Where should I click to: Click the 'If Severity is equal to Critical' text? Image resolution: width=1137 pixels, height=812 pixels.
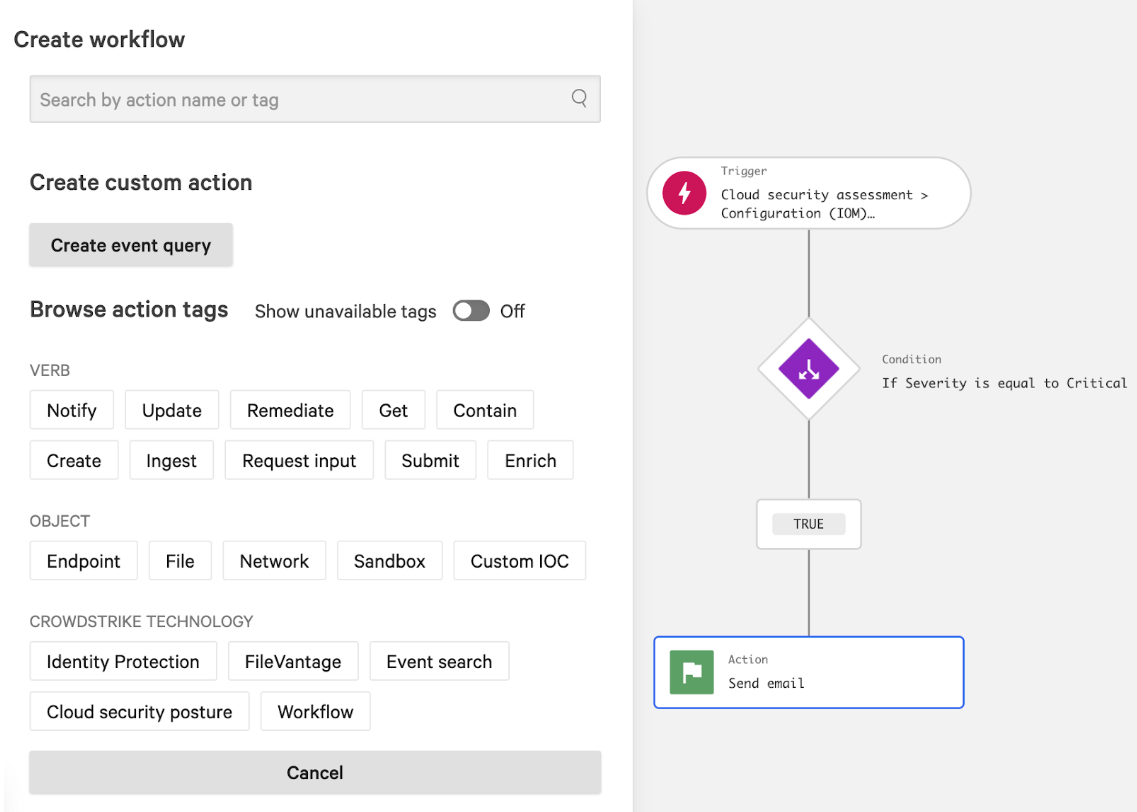coord(1004,383)
